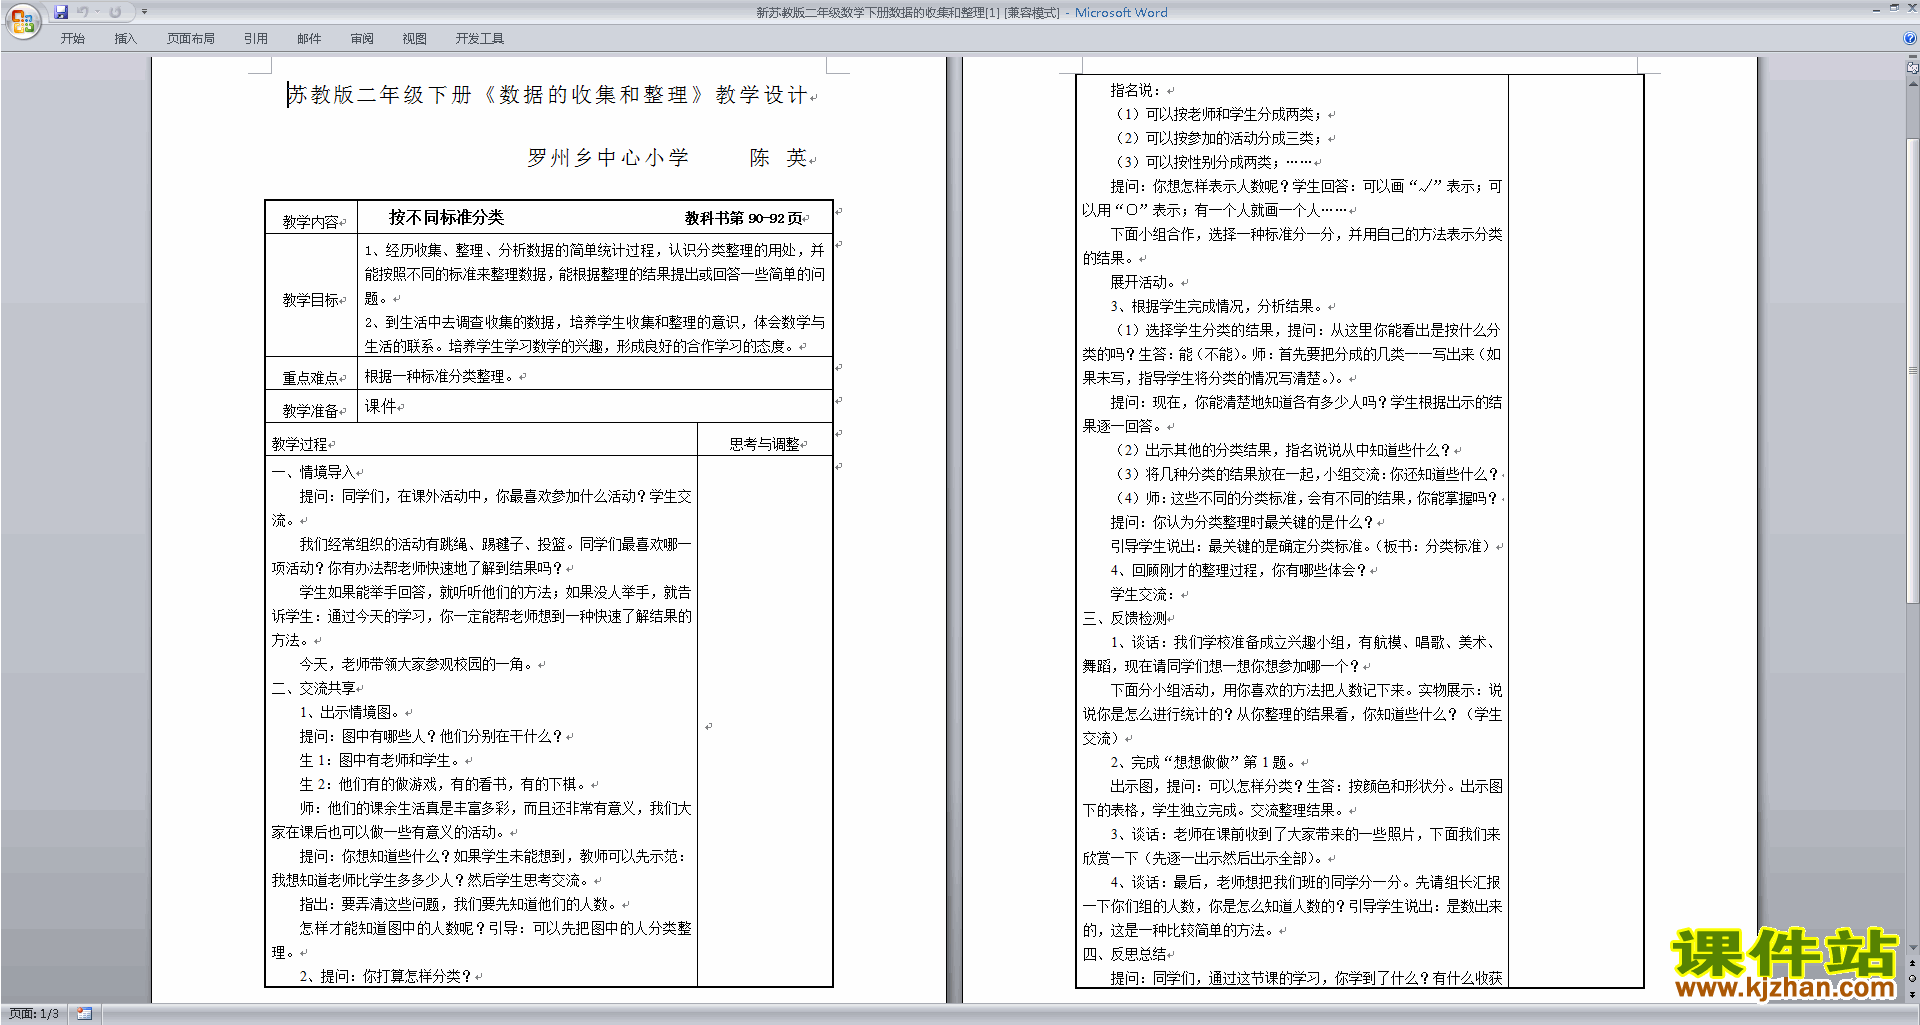
Task: Click the Redo icon in quick access
Action: (116, 12)
